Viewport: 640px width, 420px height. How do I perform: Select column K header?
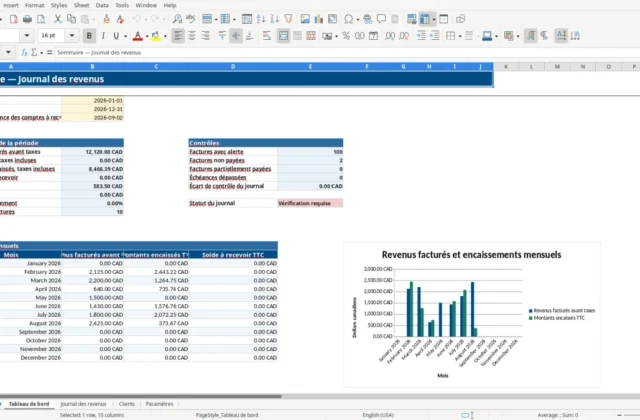(x=506, y=67)
